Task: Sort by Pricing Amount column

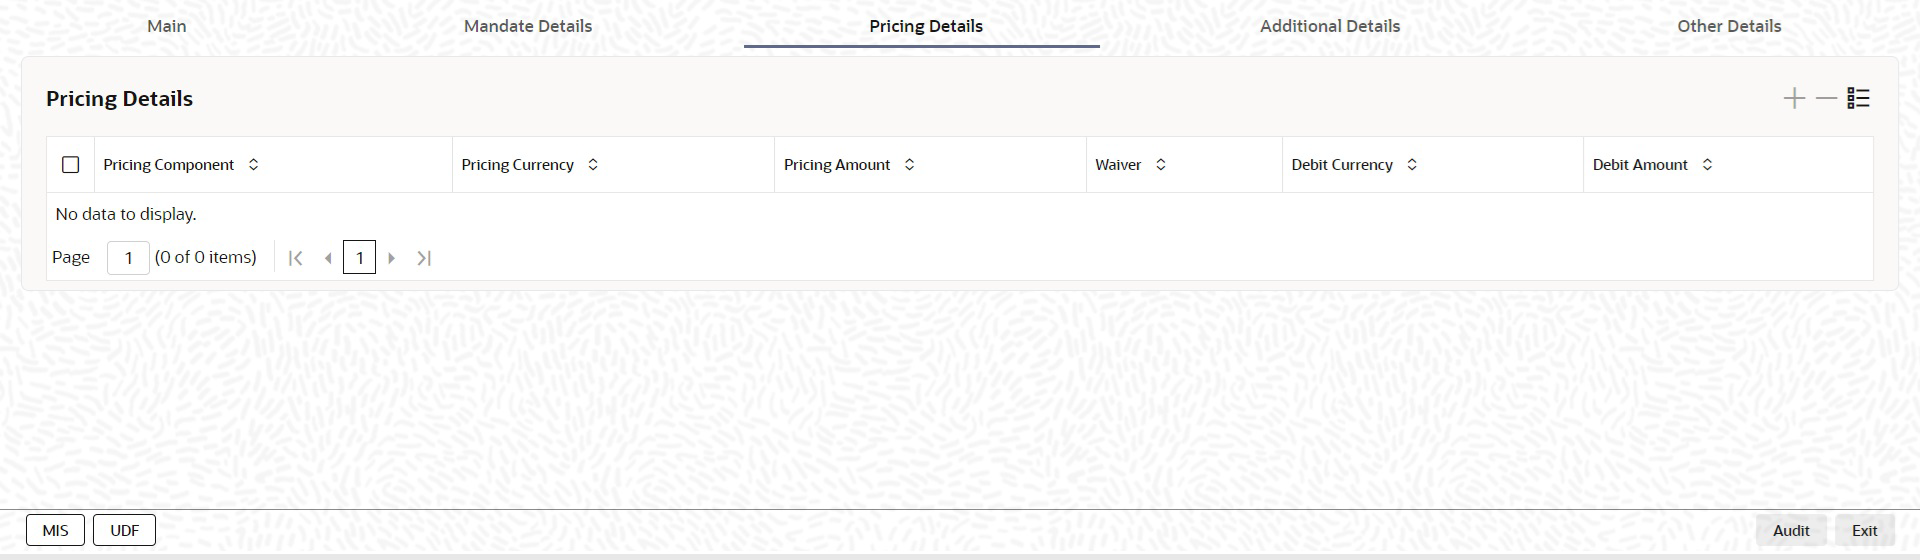Action: click(x=909, y=165)
